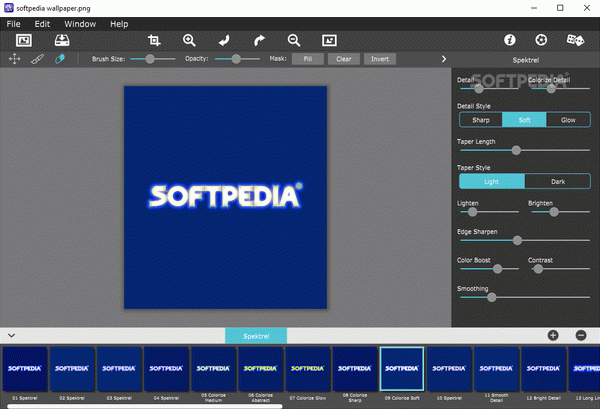
Task: Choose the 08 Colorize Sharp preset
Action: [x=355, y=369]
